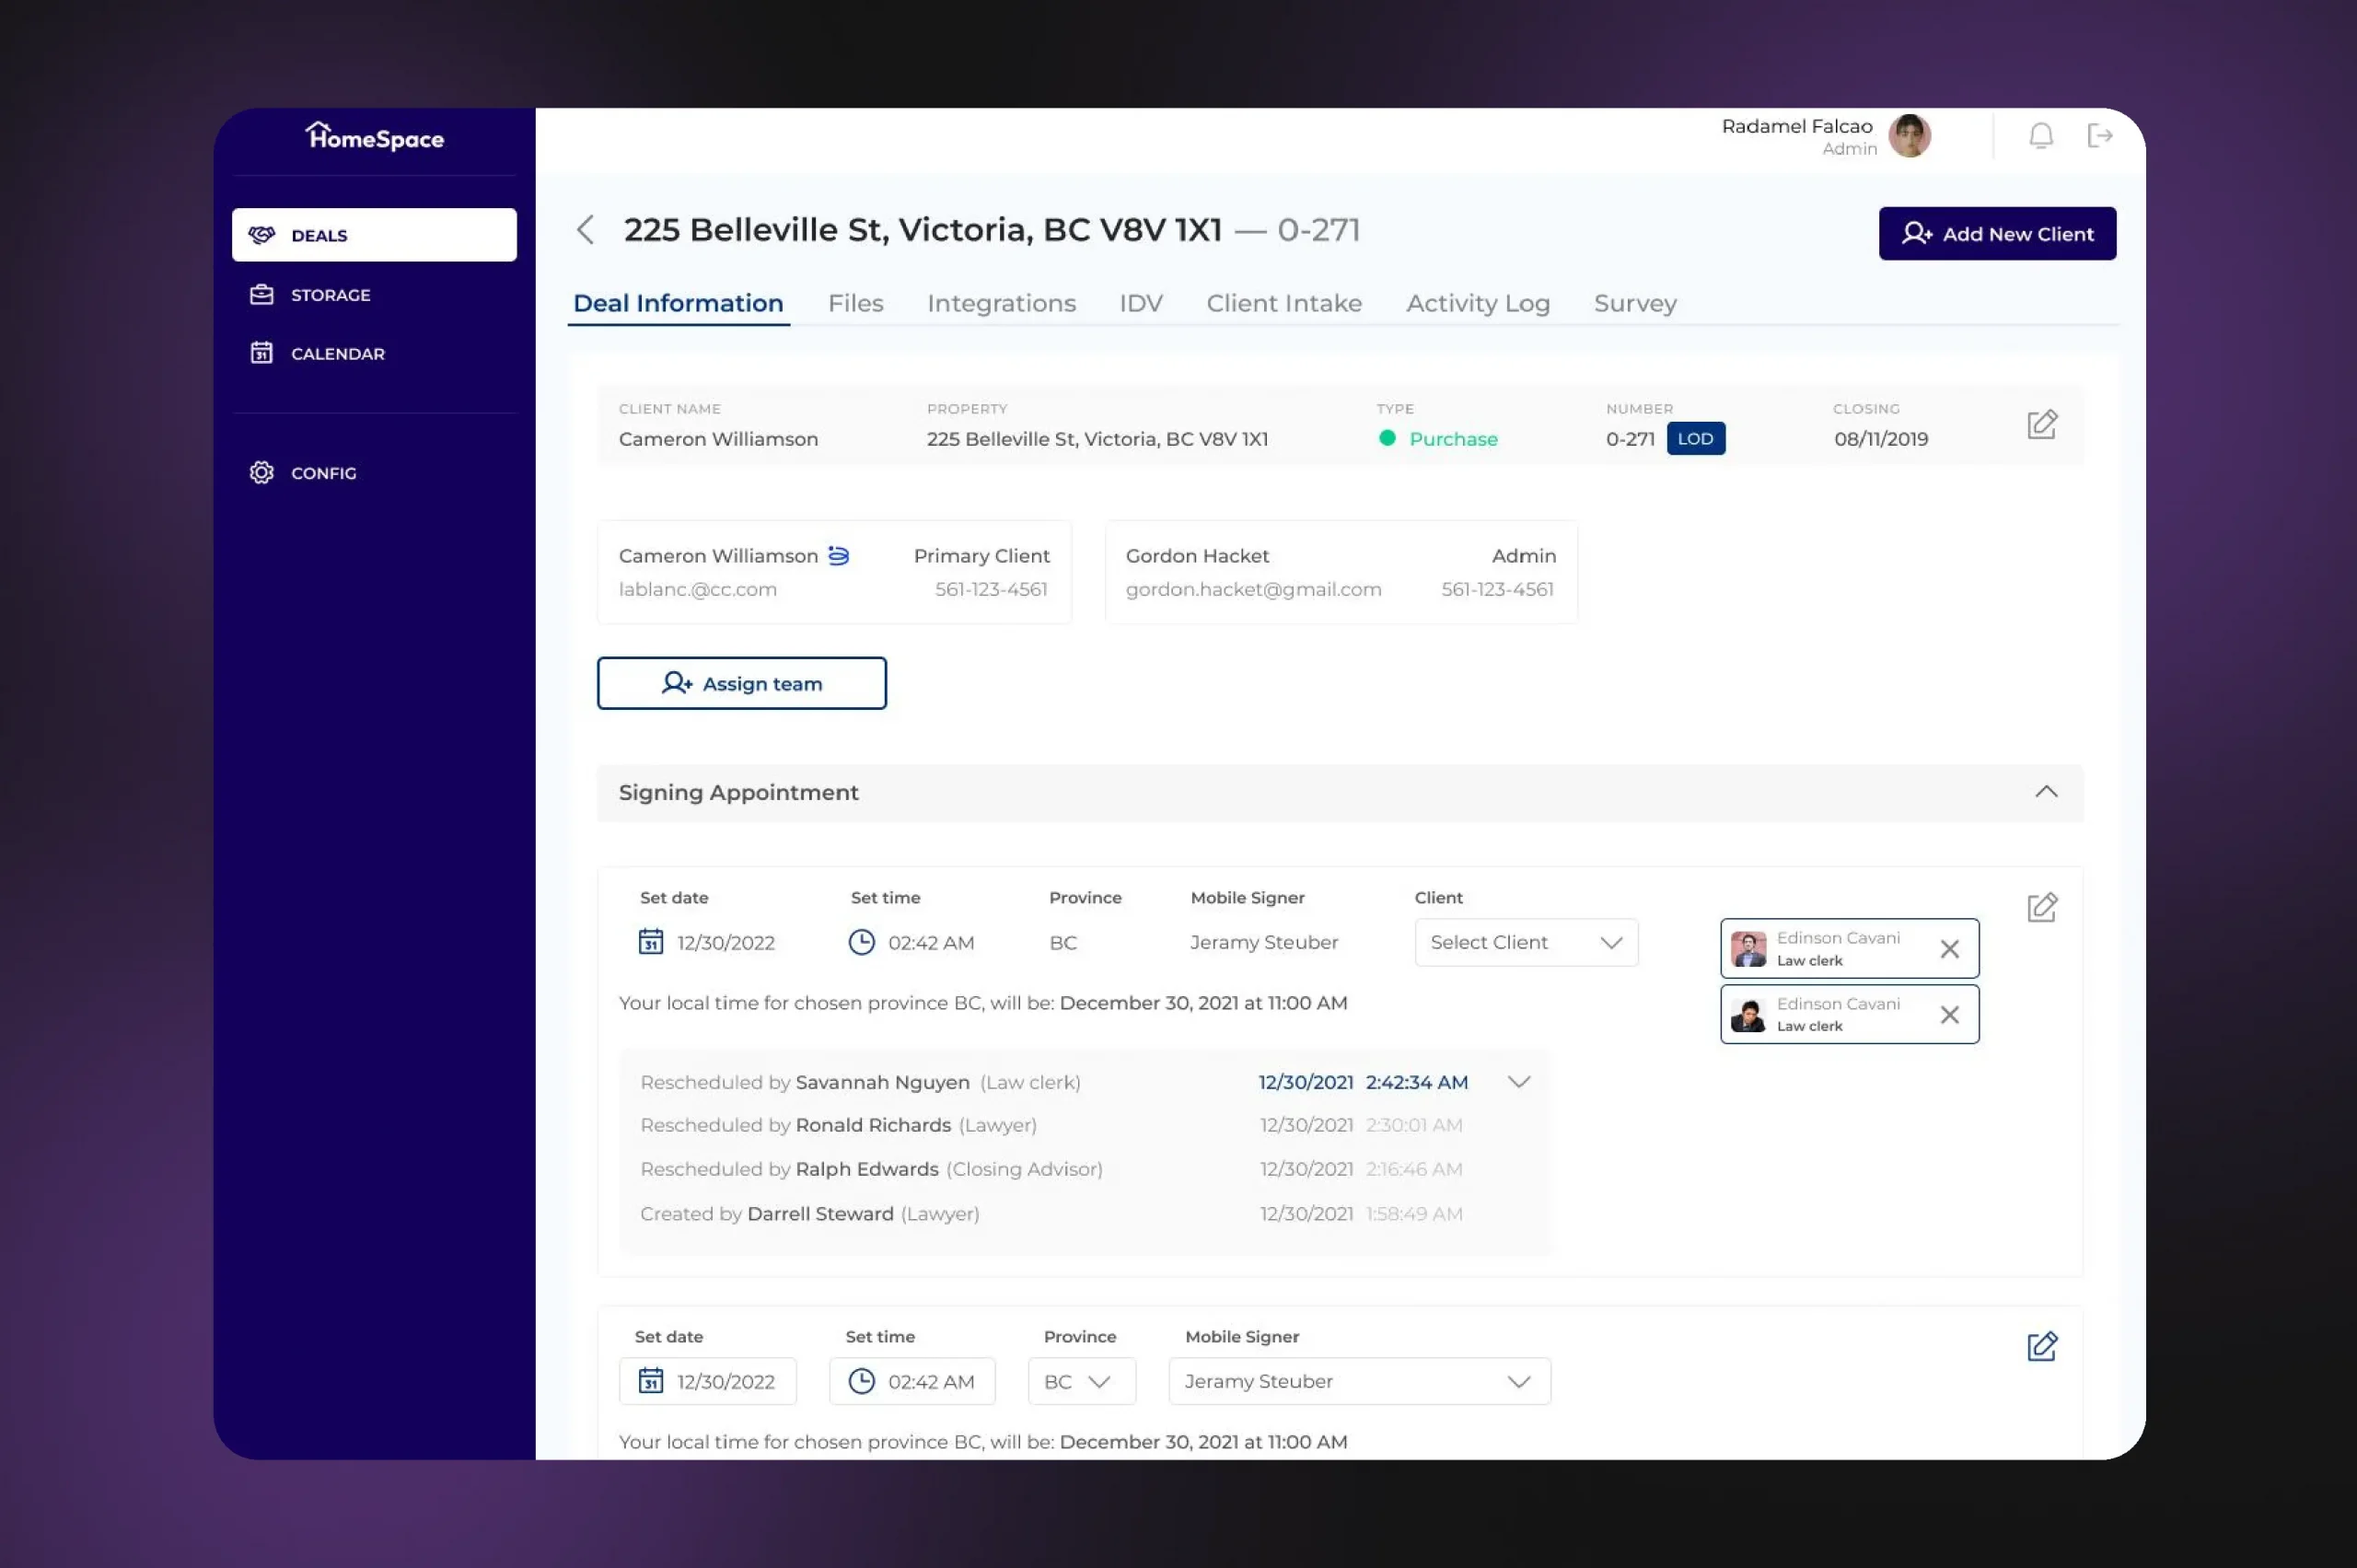Click edit icon on first signing appointment
This screenshot has height=1568, width=2357.
click(2041, 908)
